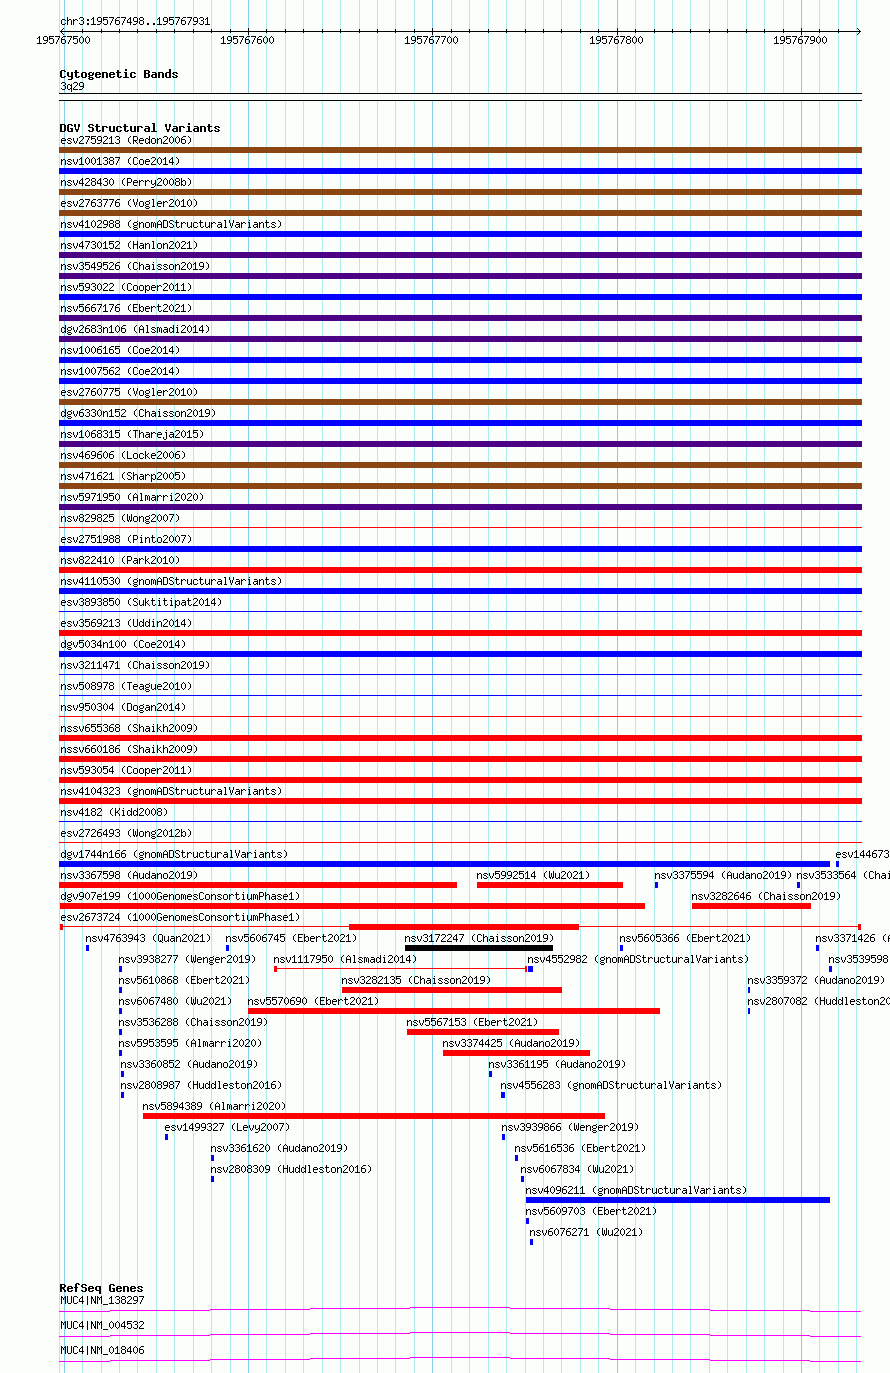Click nsv6076271 (Wu2021) label
890x1373 pixels.
pyautogui.click(x=587, y=1232)
